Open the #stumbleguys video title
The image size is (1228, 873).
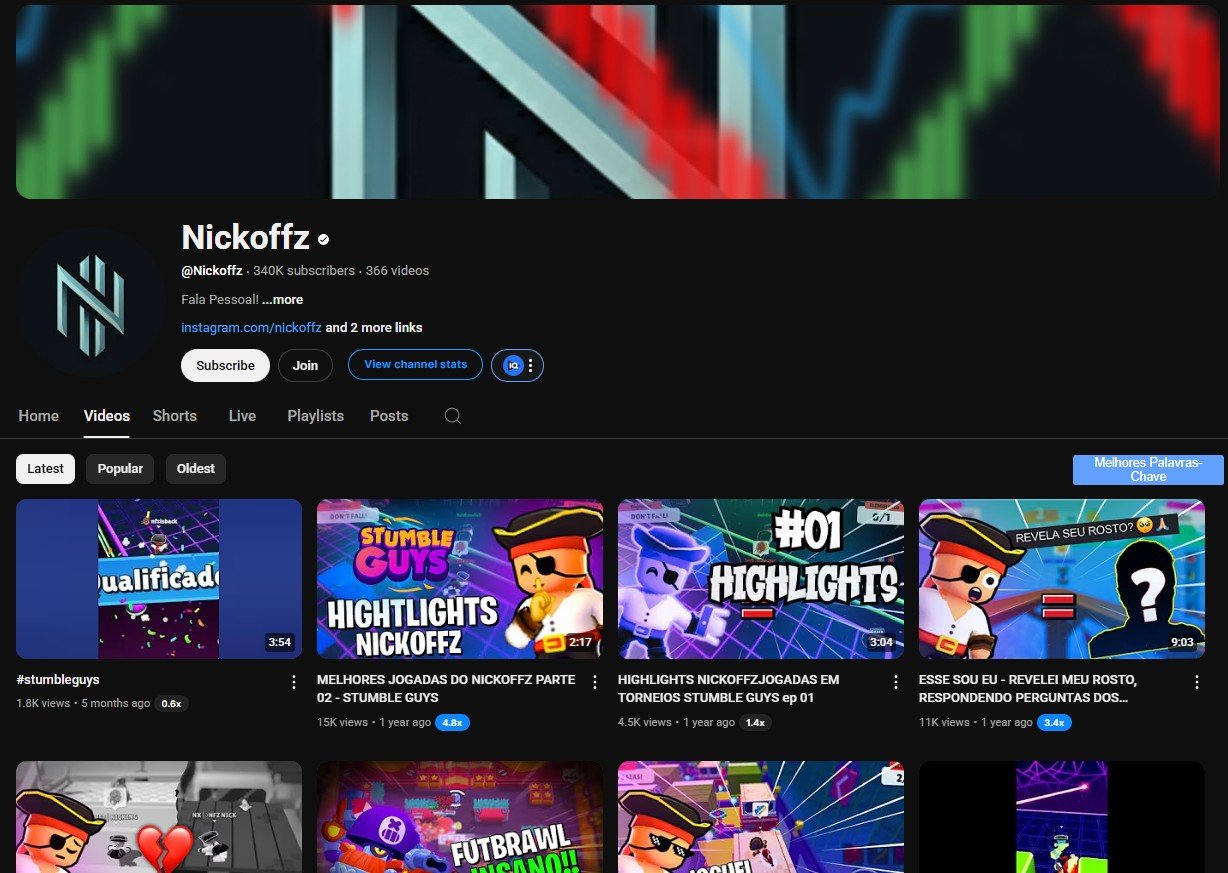pyautogui.click(x=58, y=680)
